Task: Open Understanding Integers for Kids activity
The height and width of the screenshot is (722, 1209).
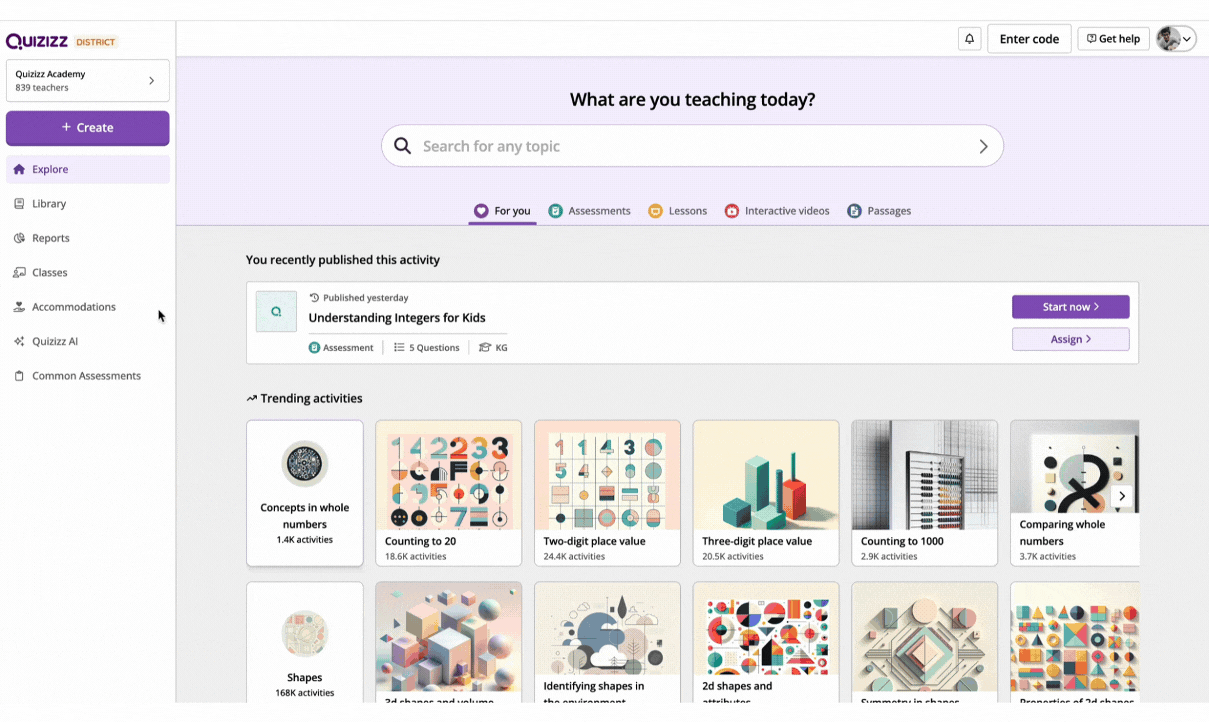Action: [397, 318]
